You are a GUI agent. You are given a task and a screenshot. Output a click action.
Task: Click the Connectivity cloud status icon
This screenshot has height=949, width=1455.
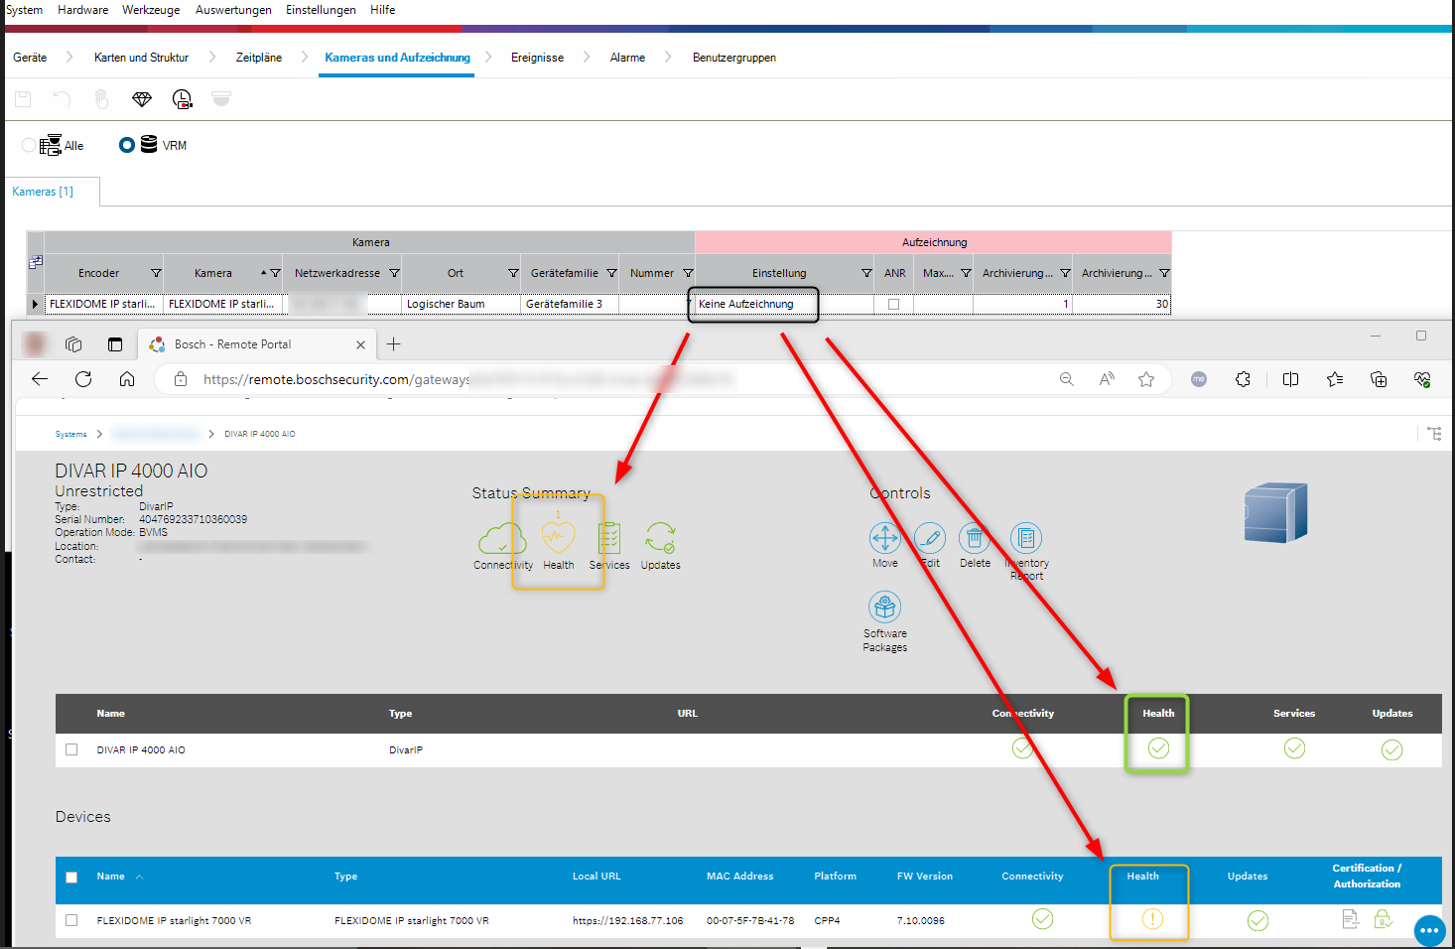pyautogui.click(x=502, y=540)
